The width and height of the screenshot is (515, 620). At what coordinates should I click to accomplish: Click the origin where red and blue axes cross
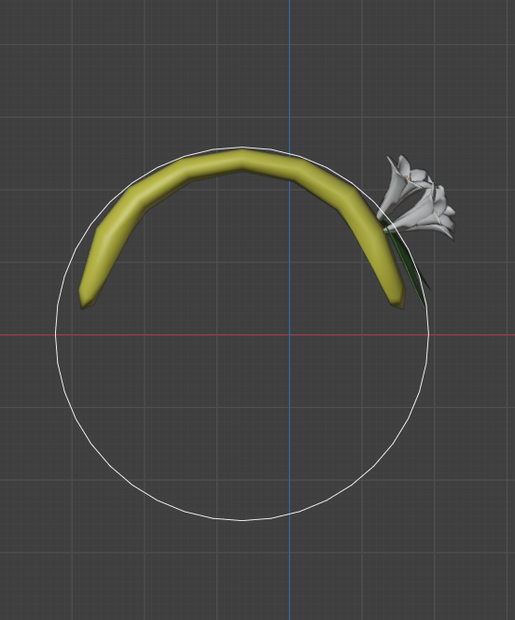pos(290,335)
